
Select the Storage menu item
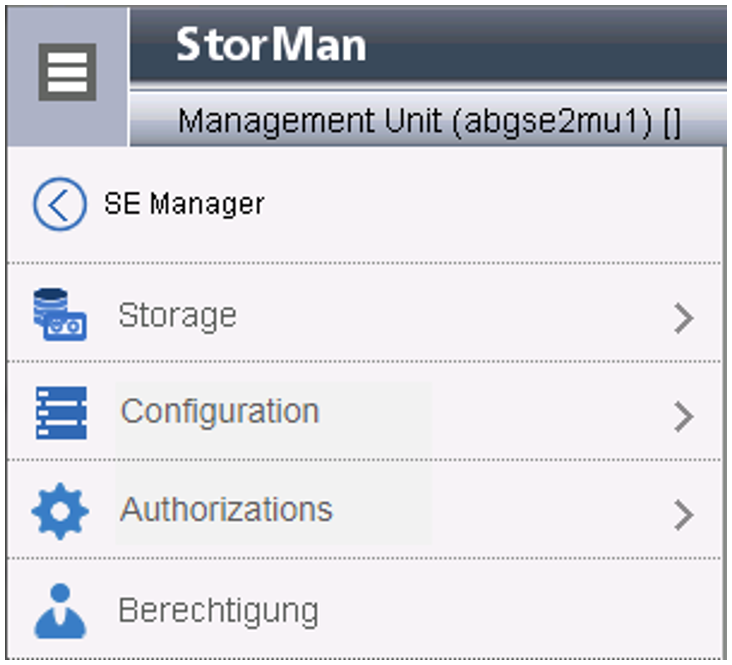[177, 315]
